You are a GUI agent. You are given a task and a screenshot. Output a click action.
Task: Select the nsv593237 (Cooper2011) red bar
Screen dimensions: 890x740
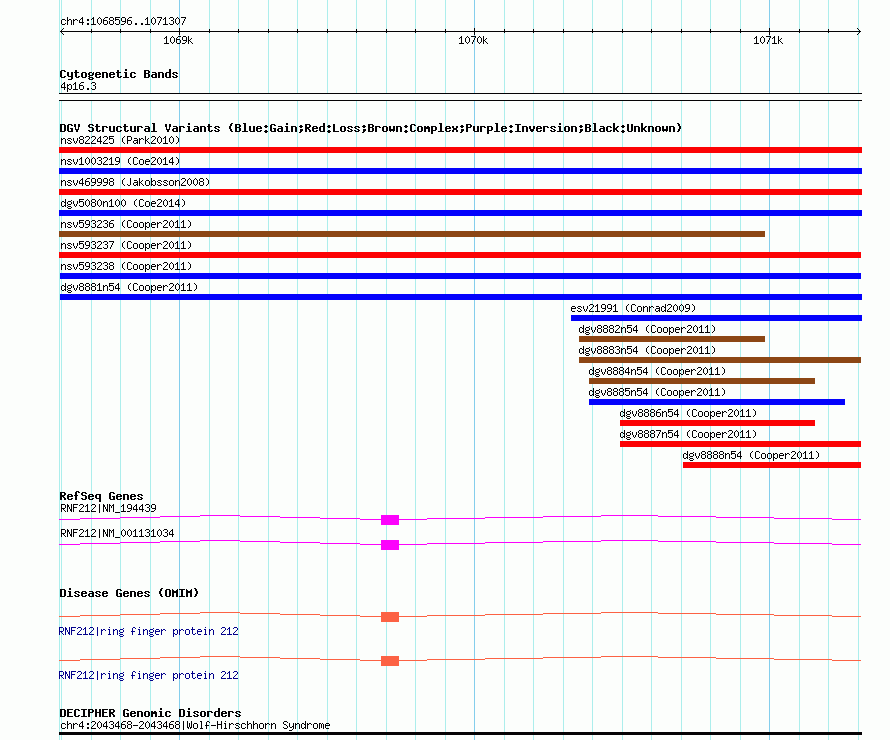[x=460, y=255]
